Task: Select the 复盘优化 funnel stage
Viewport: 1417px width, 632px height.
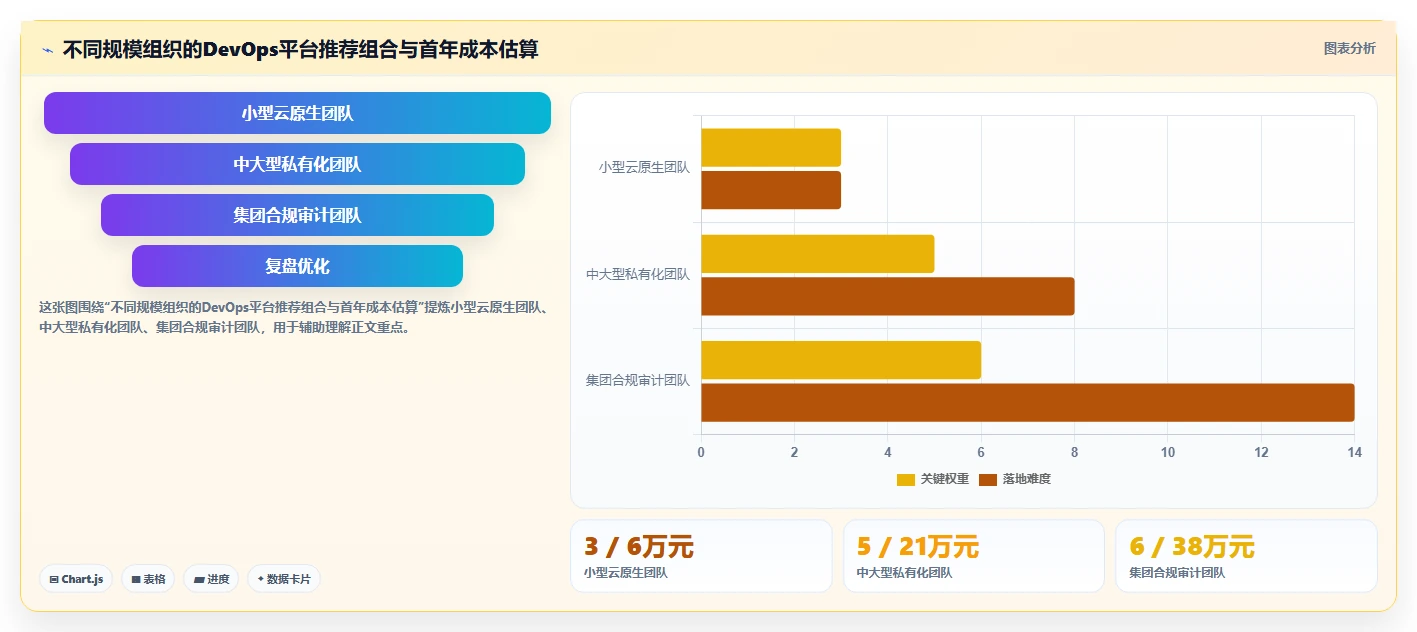Action: click(x=297, y=266)
